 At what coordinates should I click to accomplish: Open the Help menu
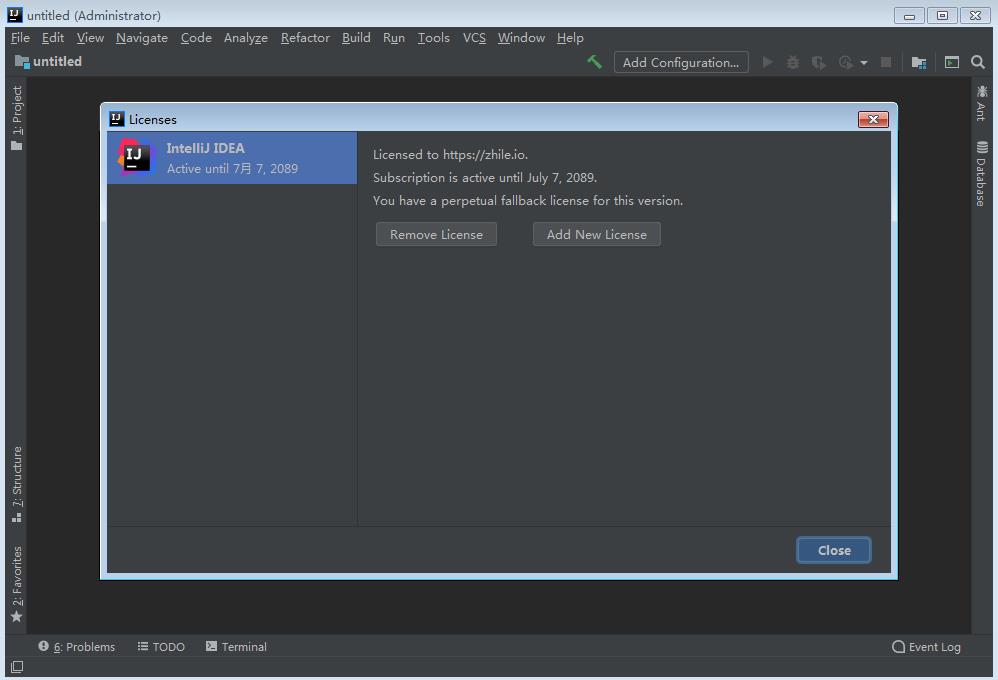[570, 38]
